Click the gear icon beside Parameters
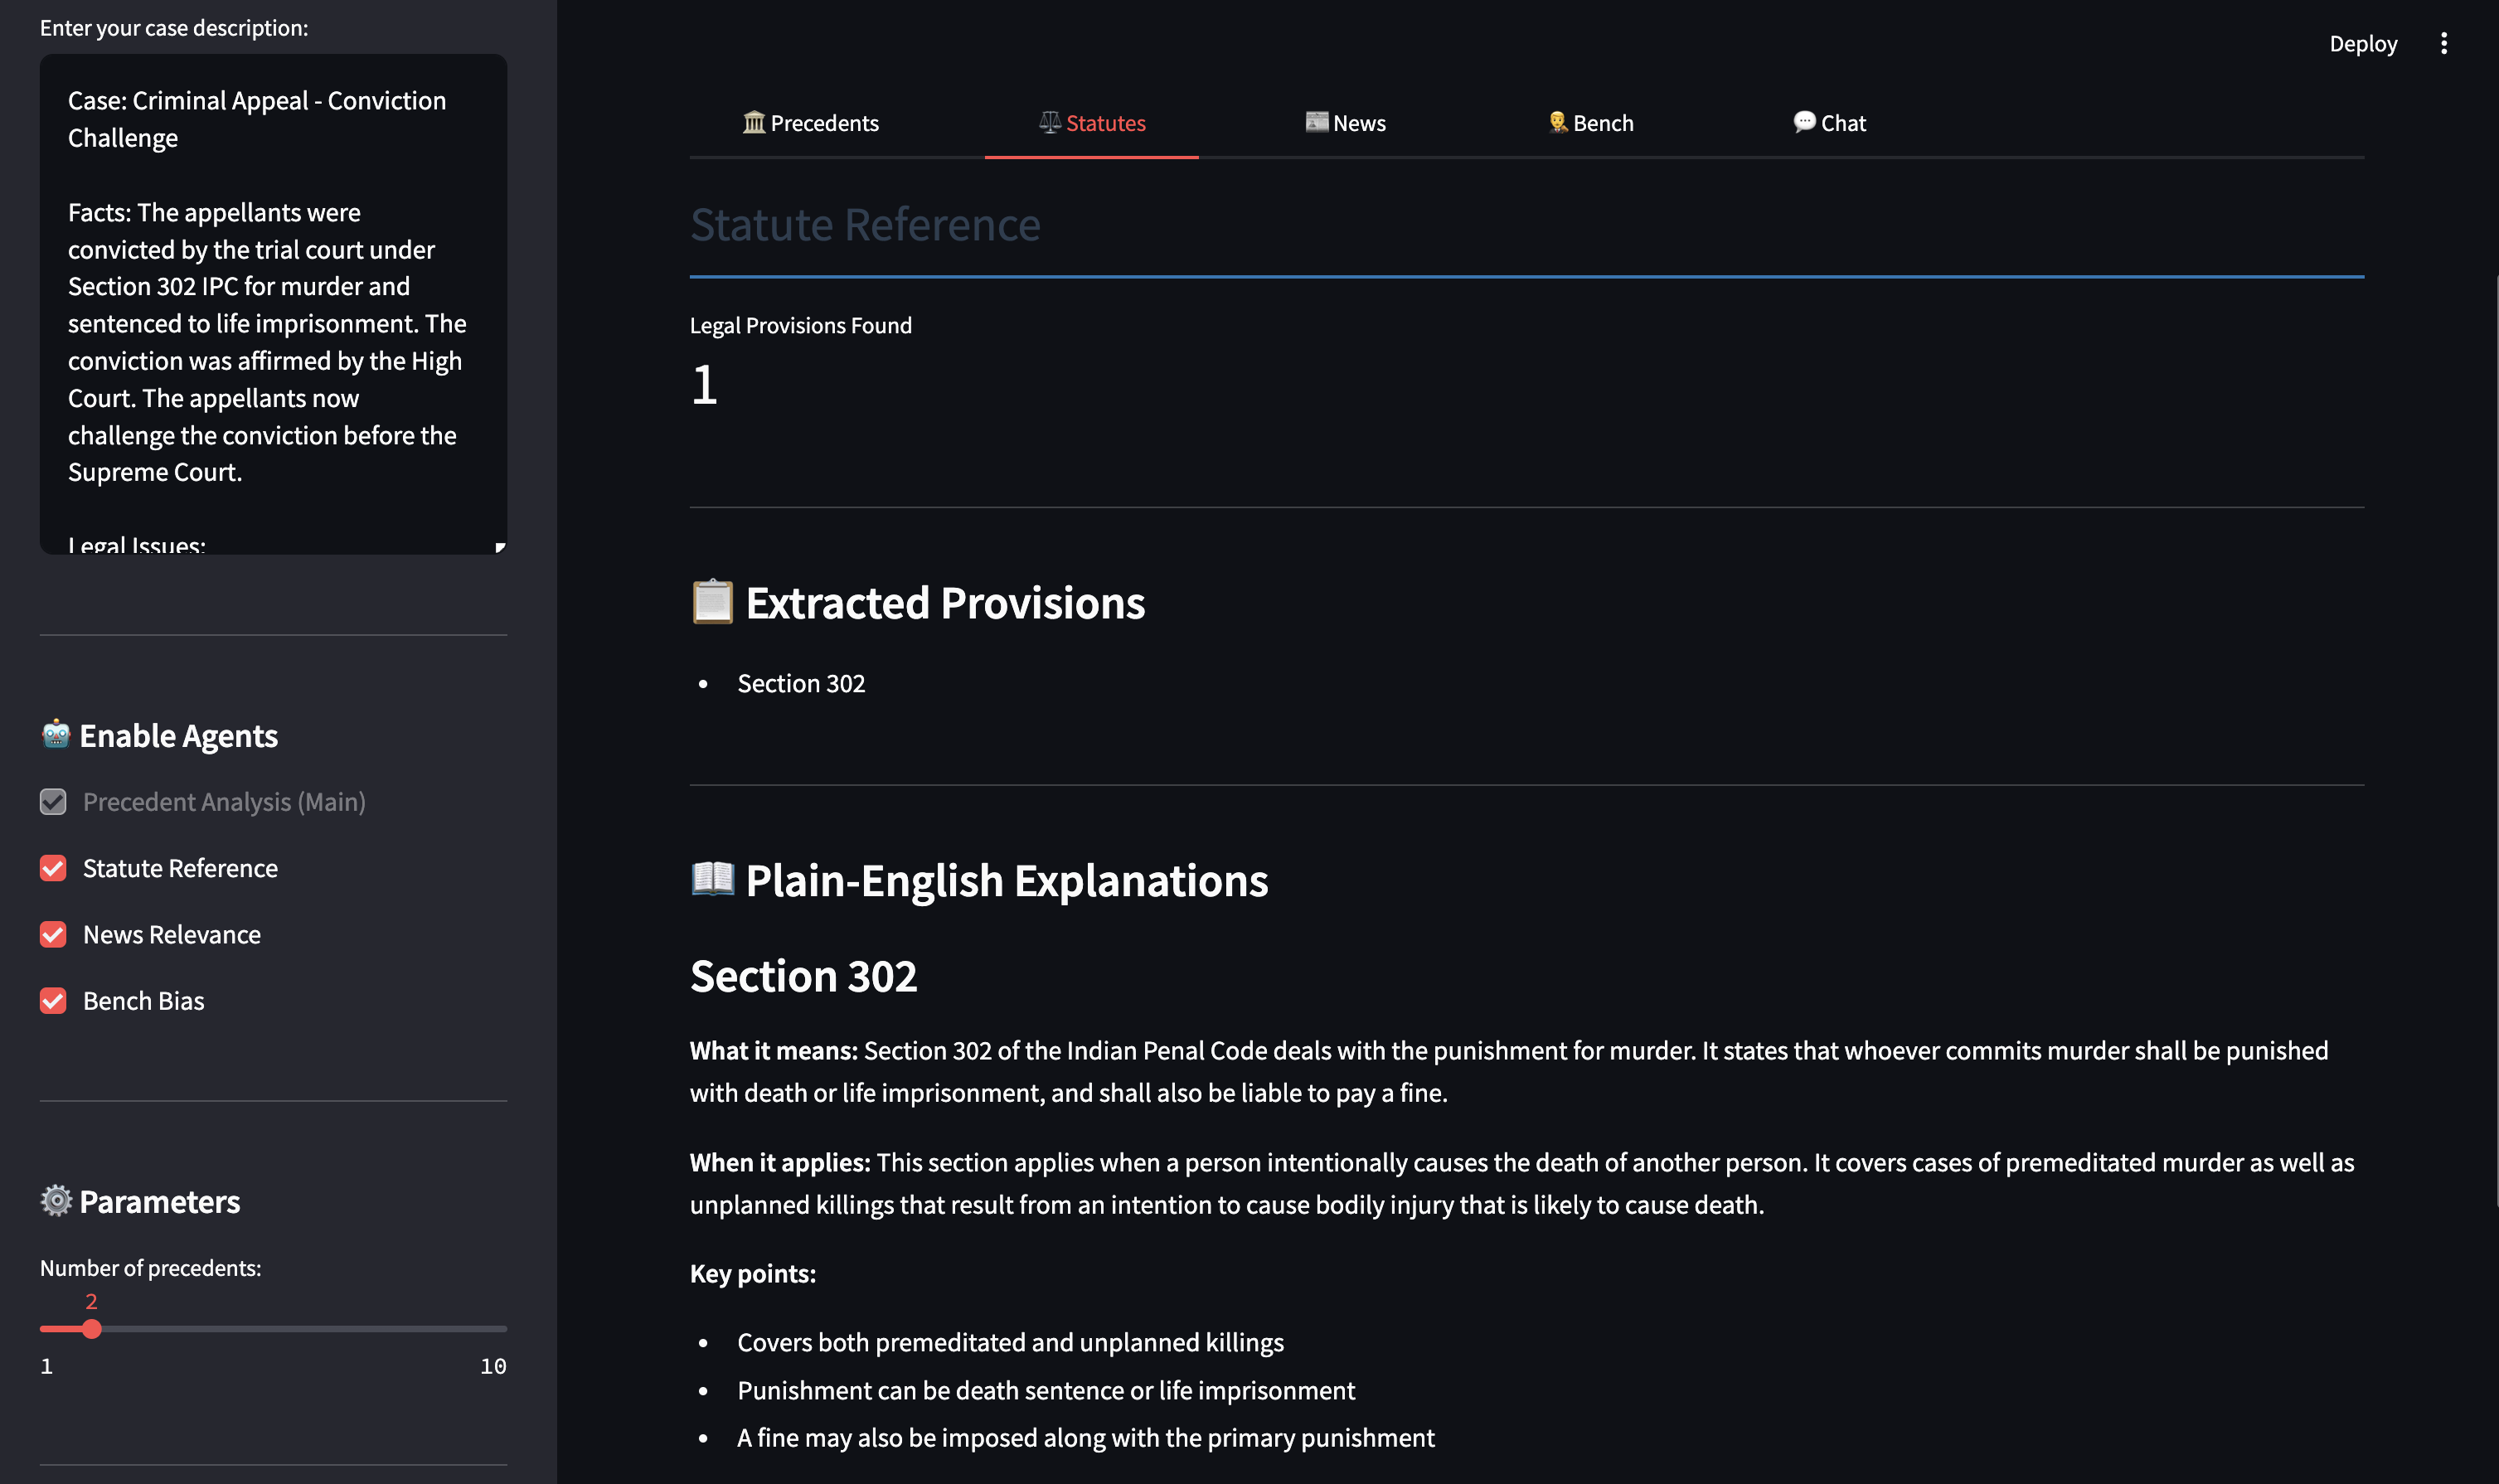2499x1484 pixels. 56,1200
